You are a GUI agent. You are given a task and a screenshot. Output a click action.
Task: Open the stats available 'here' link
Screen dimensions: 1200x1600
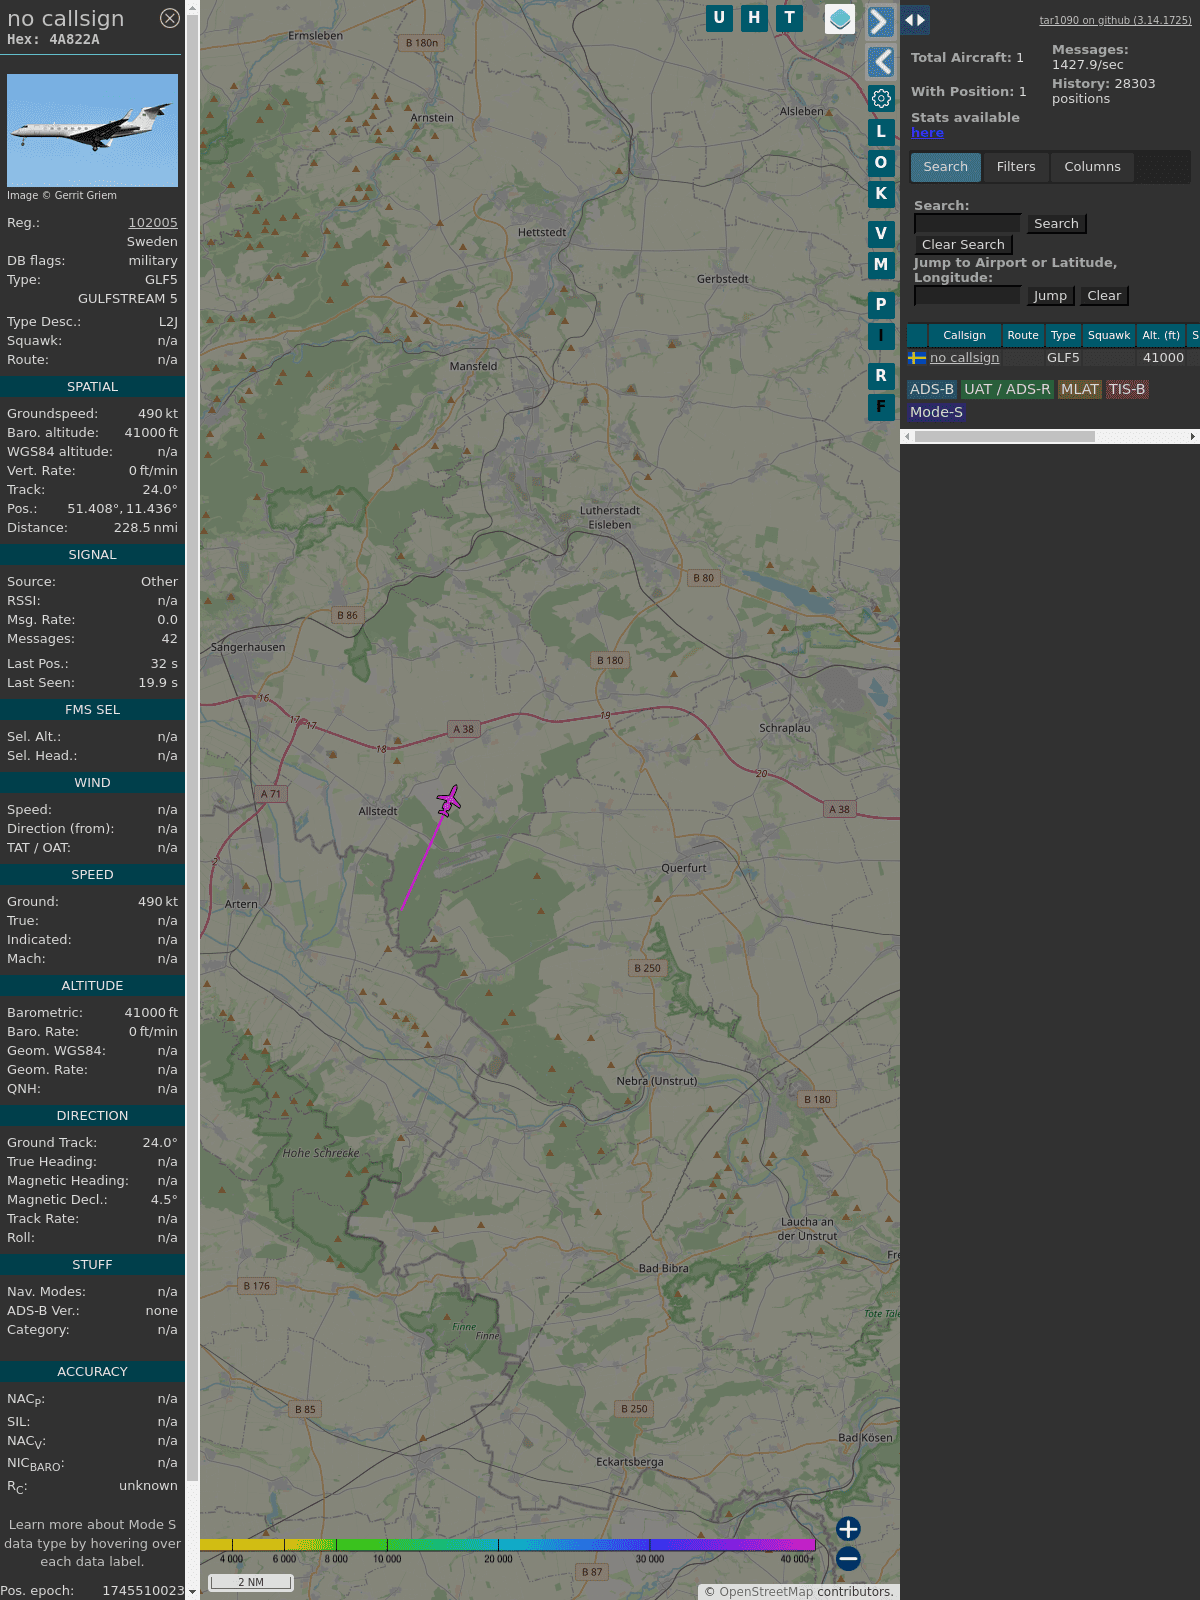point(927,133)
